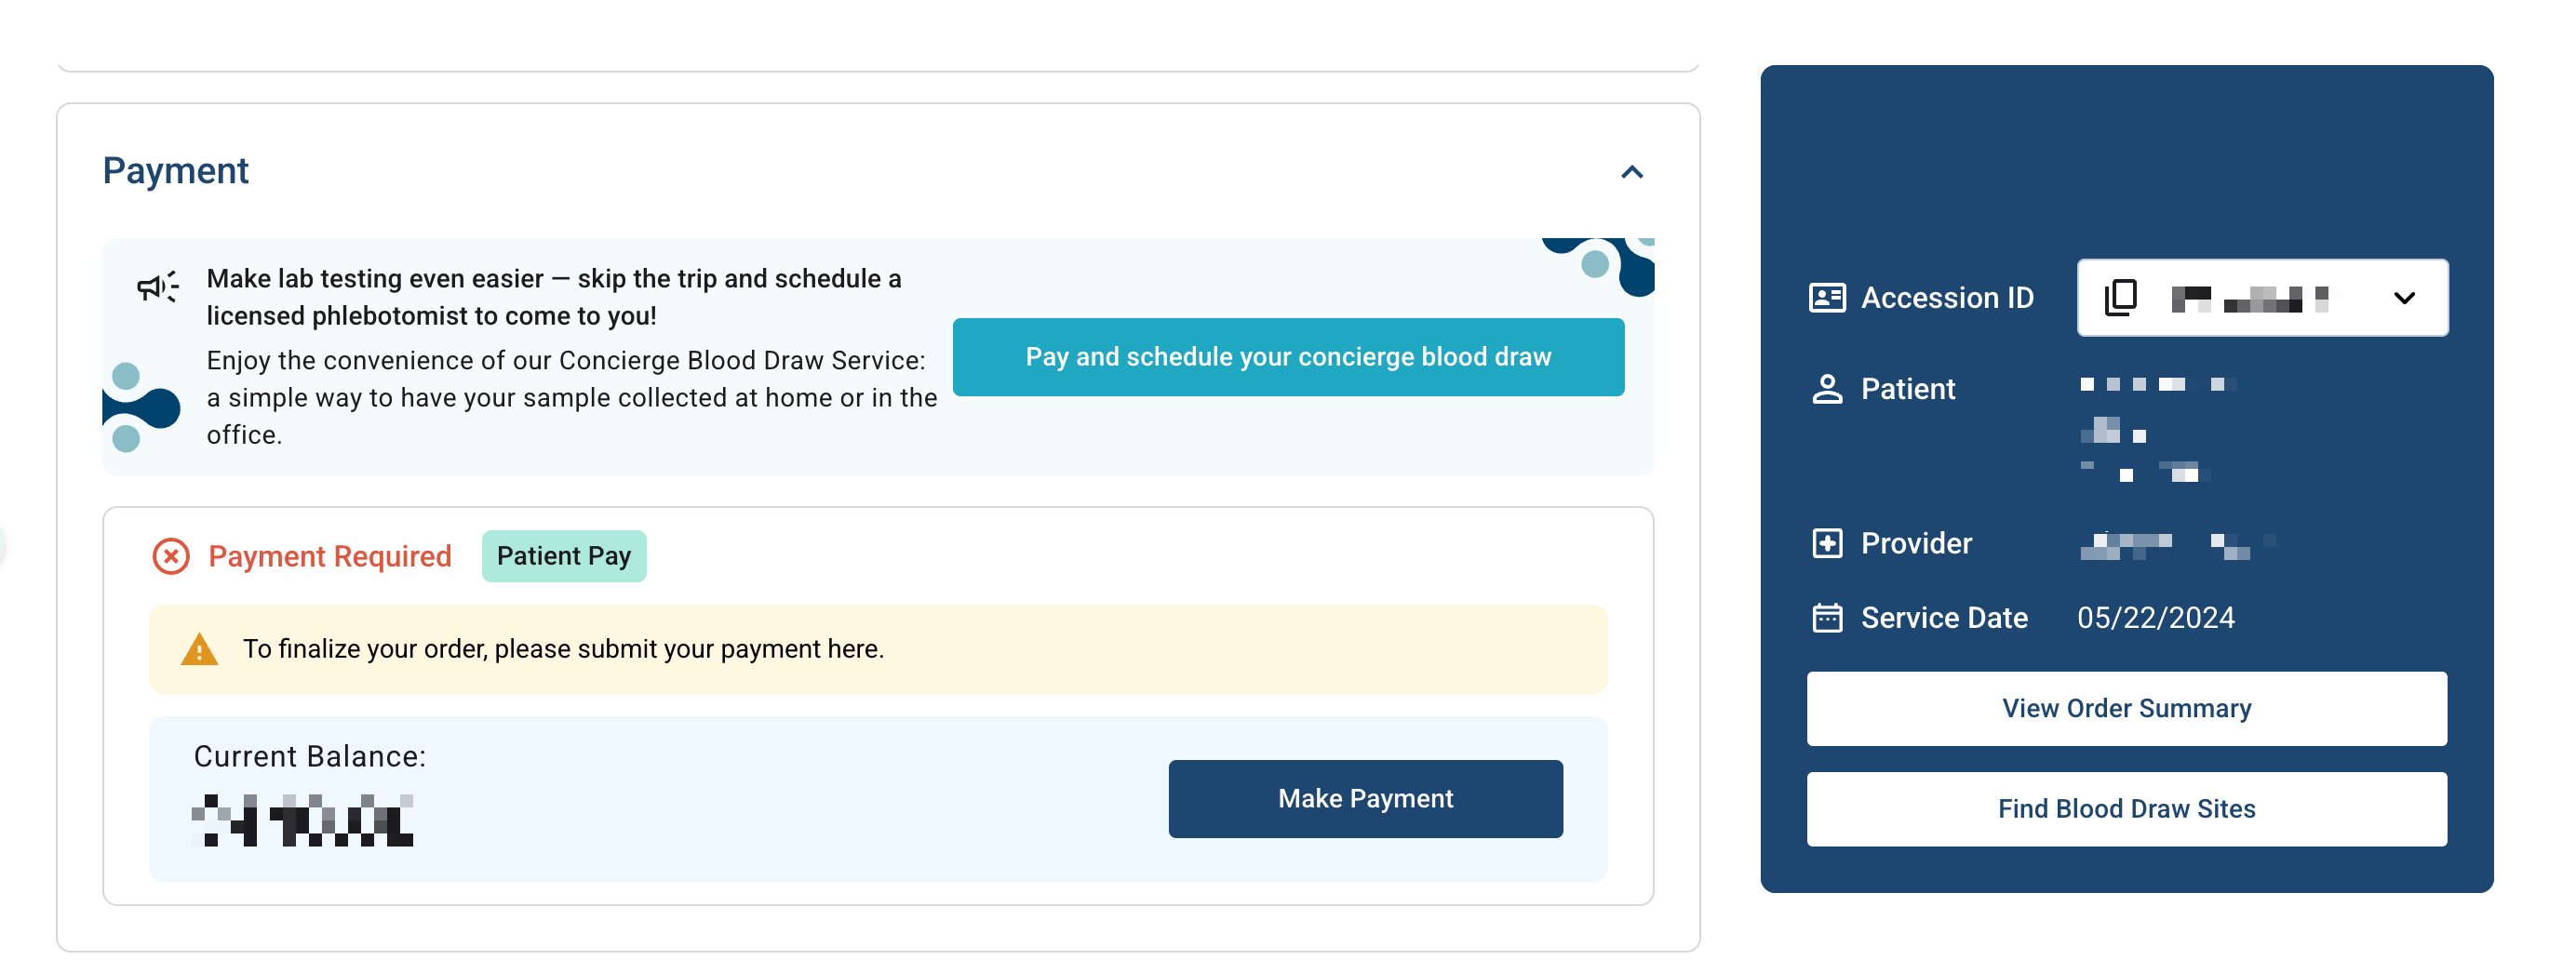This screenshot has width=2576, height=960.
Task: Copy the accession ID with copy icon
Action: point(2120,298)
